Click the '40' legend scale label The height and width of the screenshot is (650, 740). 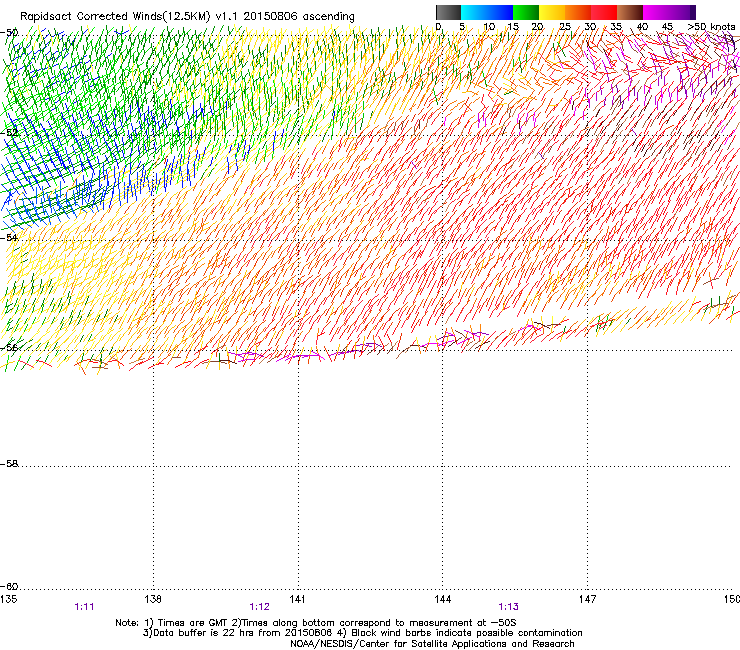point(642,27)
